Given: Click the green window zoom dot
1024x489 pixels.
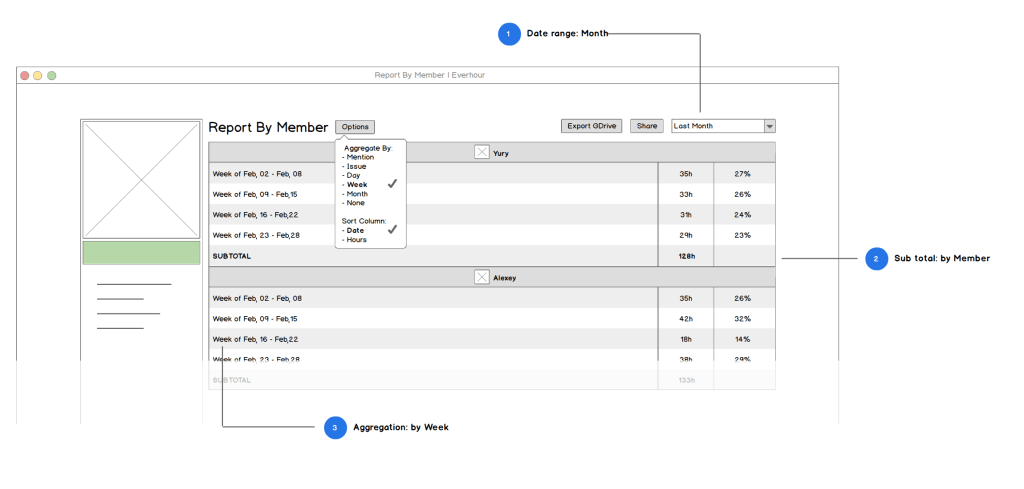Looking at the screenshot, I should click(x=52, y=75).
